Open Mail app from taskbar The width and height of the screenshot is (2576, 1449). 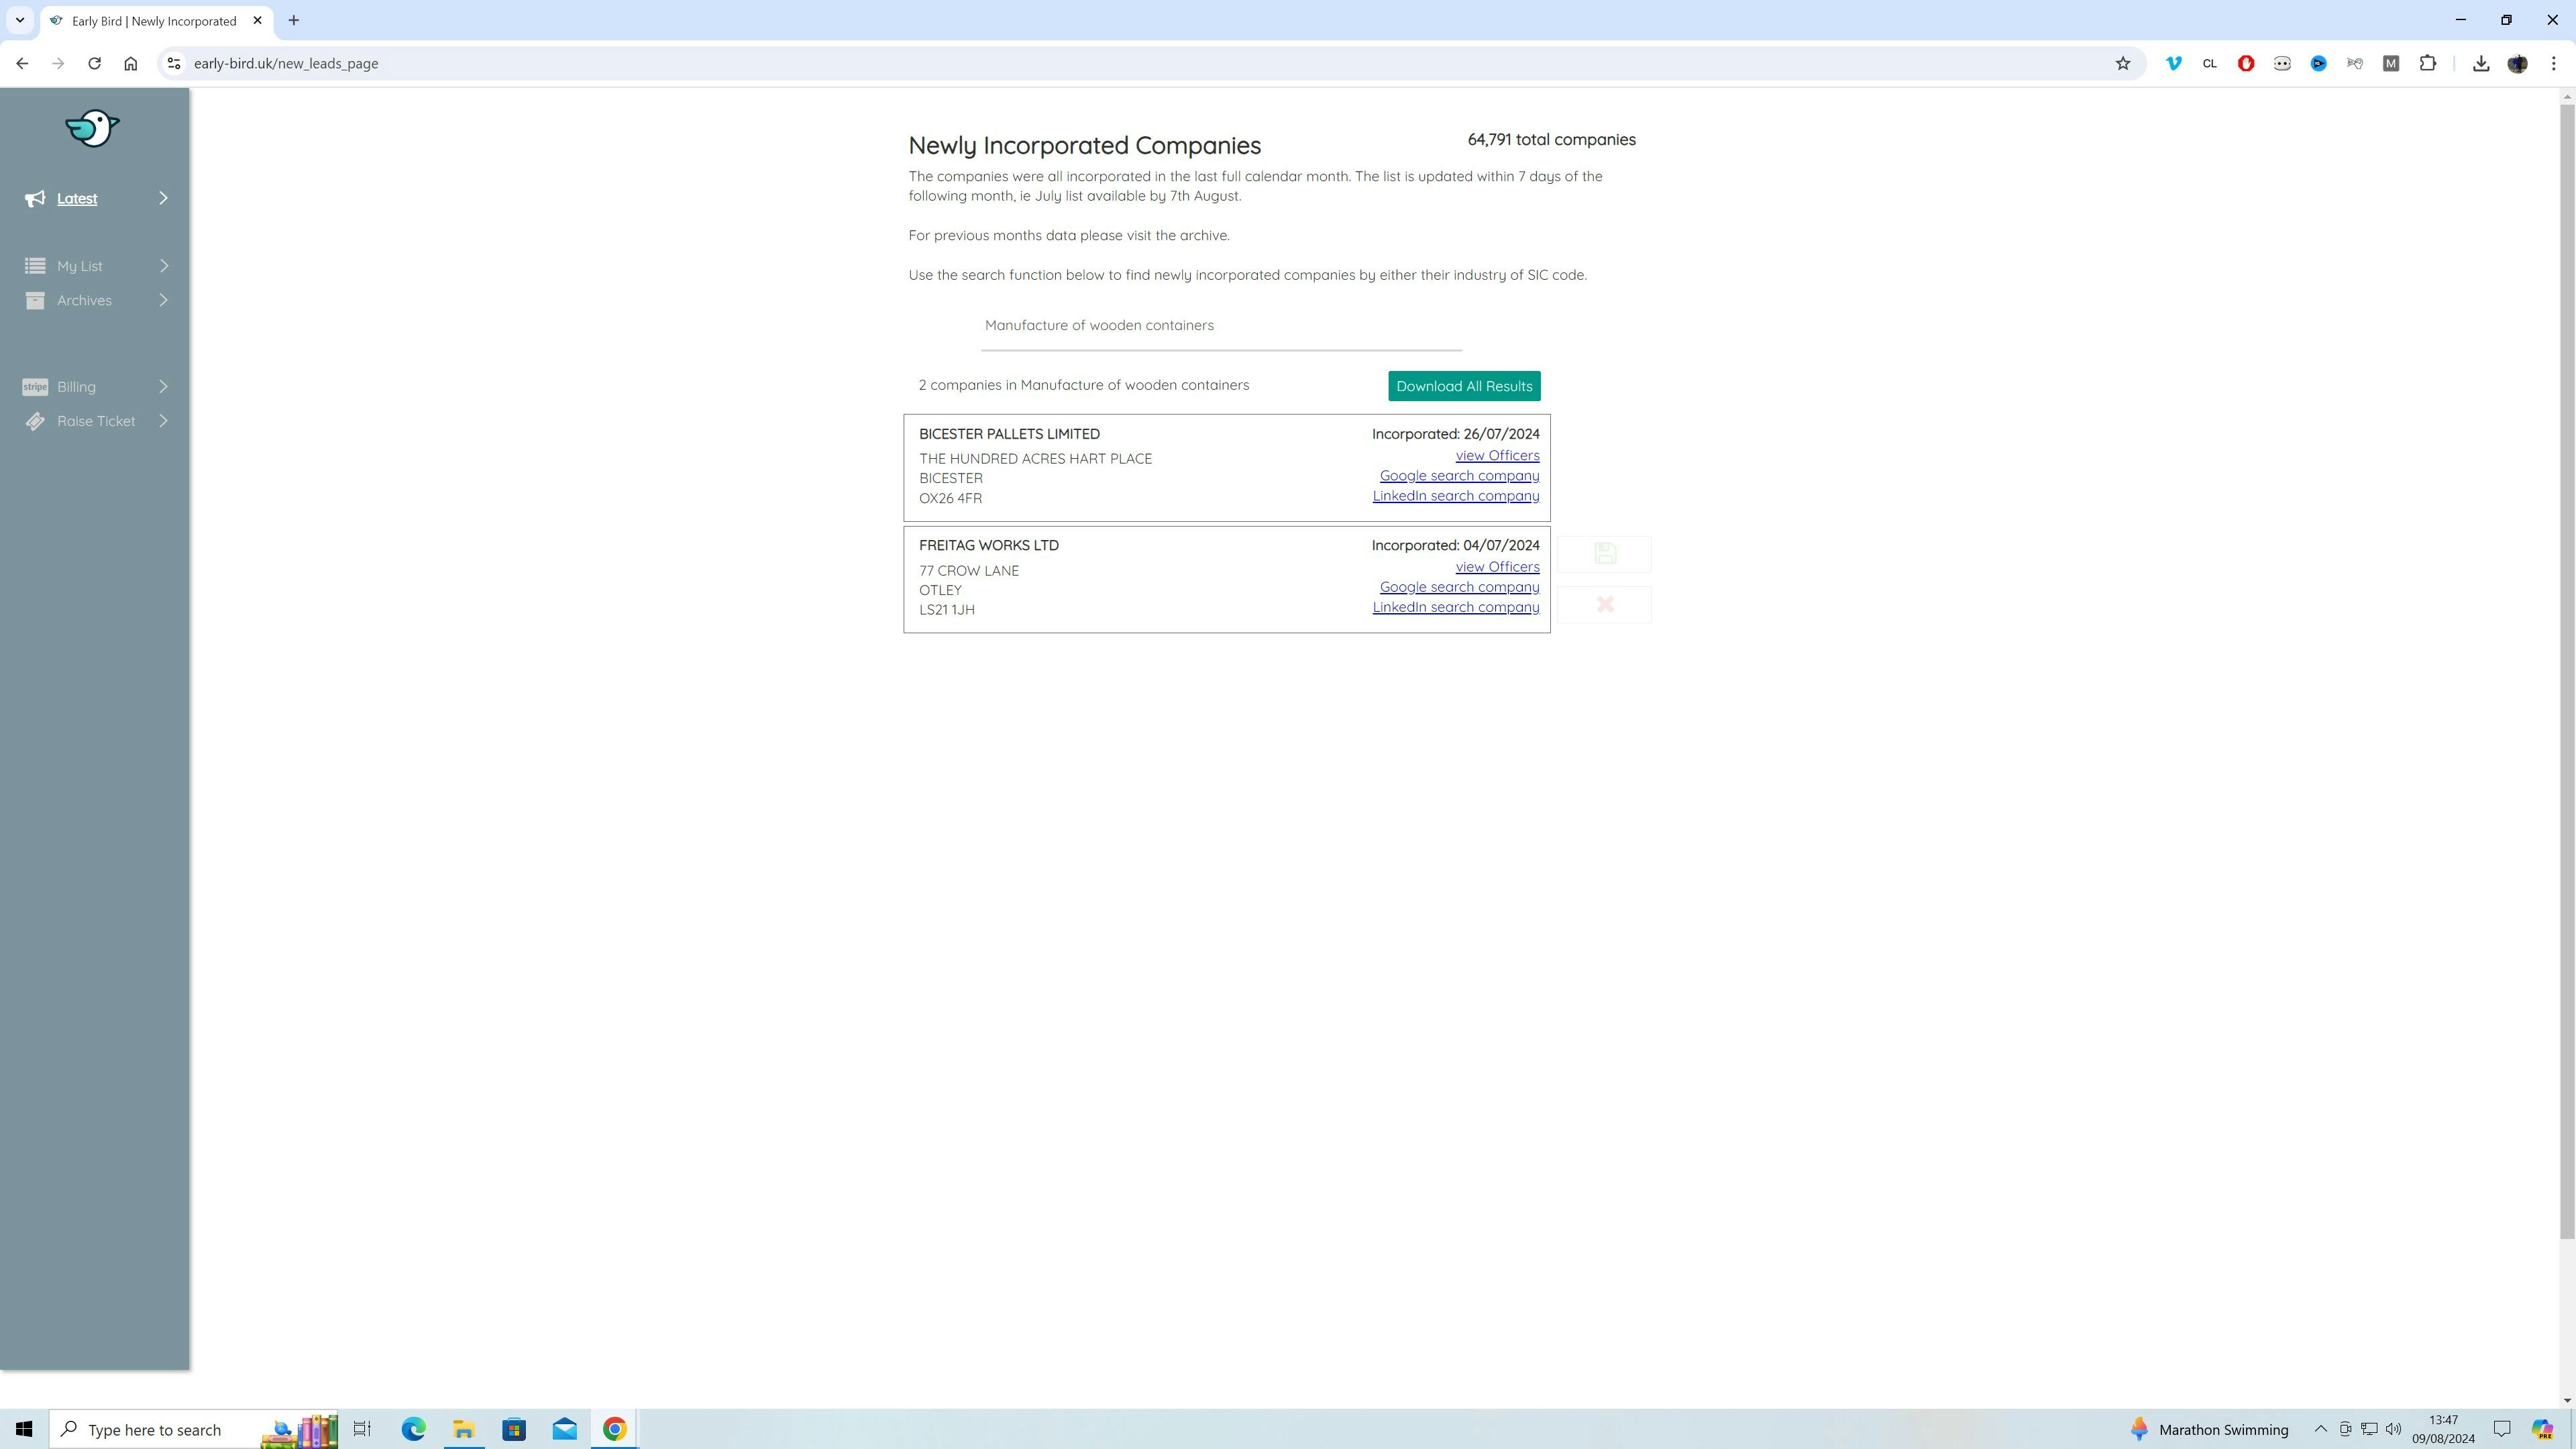pyautogui.click(x=564, y=1429)
